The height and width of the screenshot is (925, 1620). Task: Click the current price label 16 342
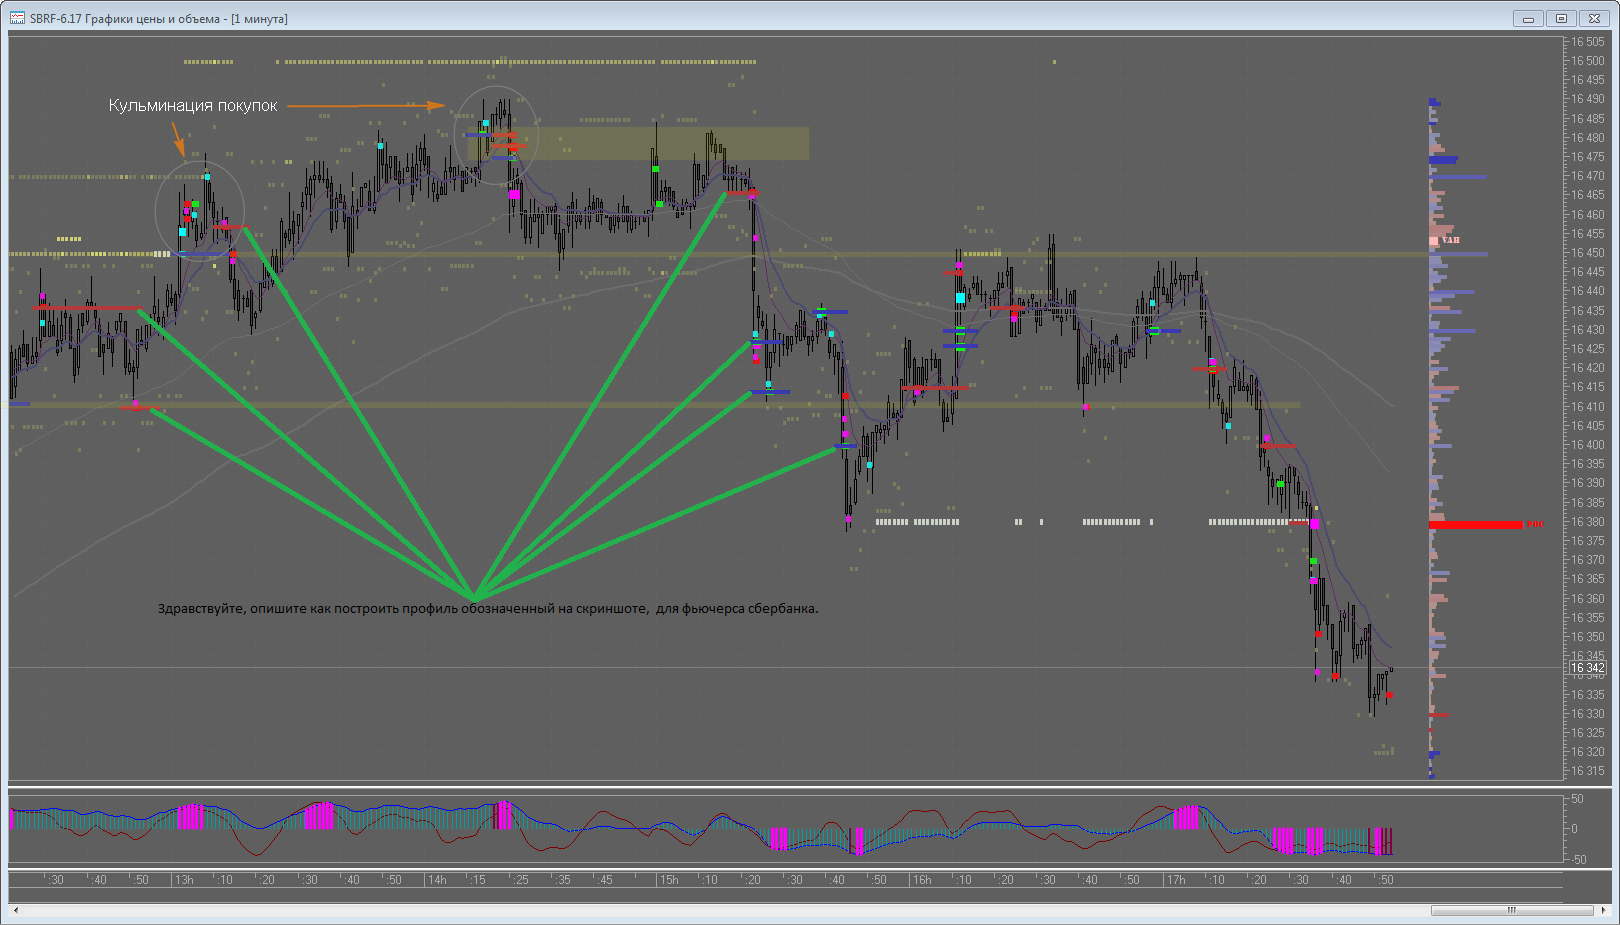click(x=1587, y=668)
